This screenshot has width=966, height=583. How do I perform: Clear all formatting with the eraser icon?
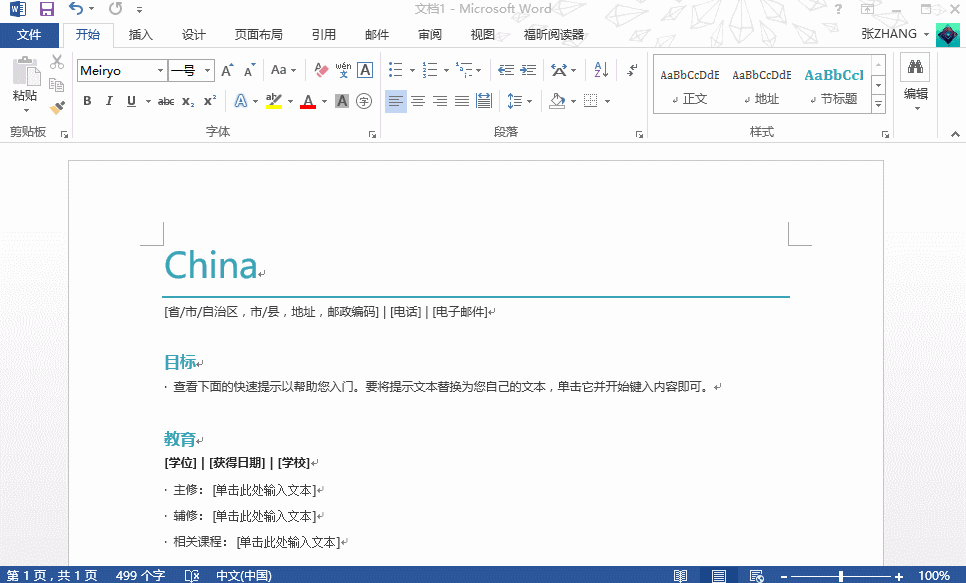pyautogui.click(x=319, y=69)
